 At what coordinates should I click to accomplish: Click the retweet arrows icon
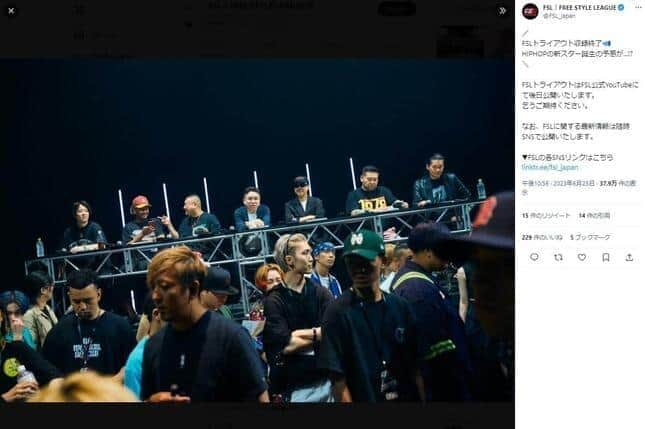558,257
